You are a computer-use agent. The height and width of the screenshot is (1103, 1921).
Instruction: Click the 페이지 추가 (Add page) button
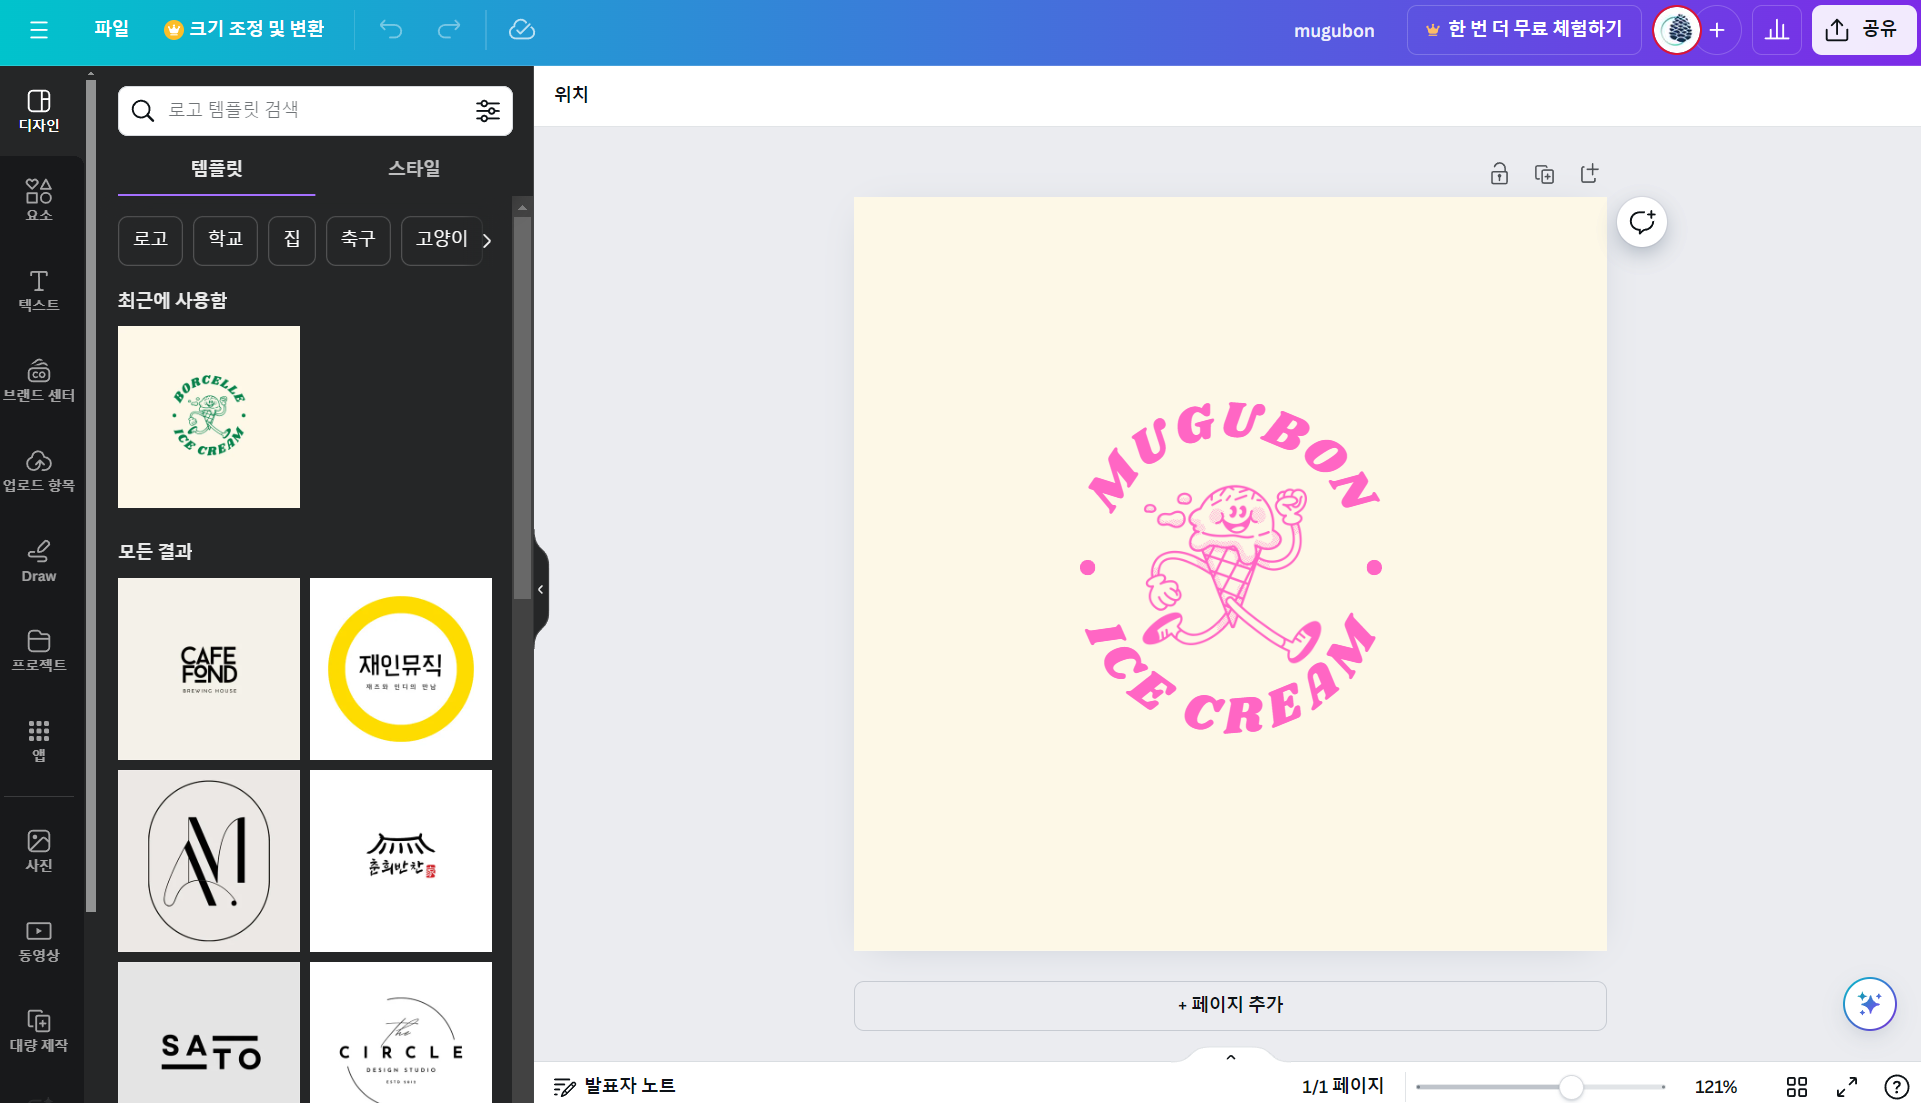(x=1229, y=1005)
